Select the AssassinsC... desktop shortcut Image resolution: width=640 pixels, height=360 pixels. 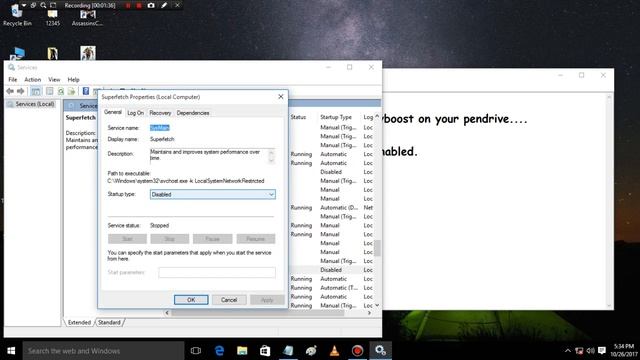pos(87,18)
